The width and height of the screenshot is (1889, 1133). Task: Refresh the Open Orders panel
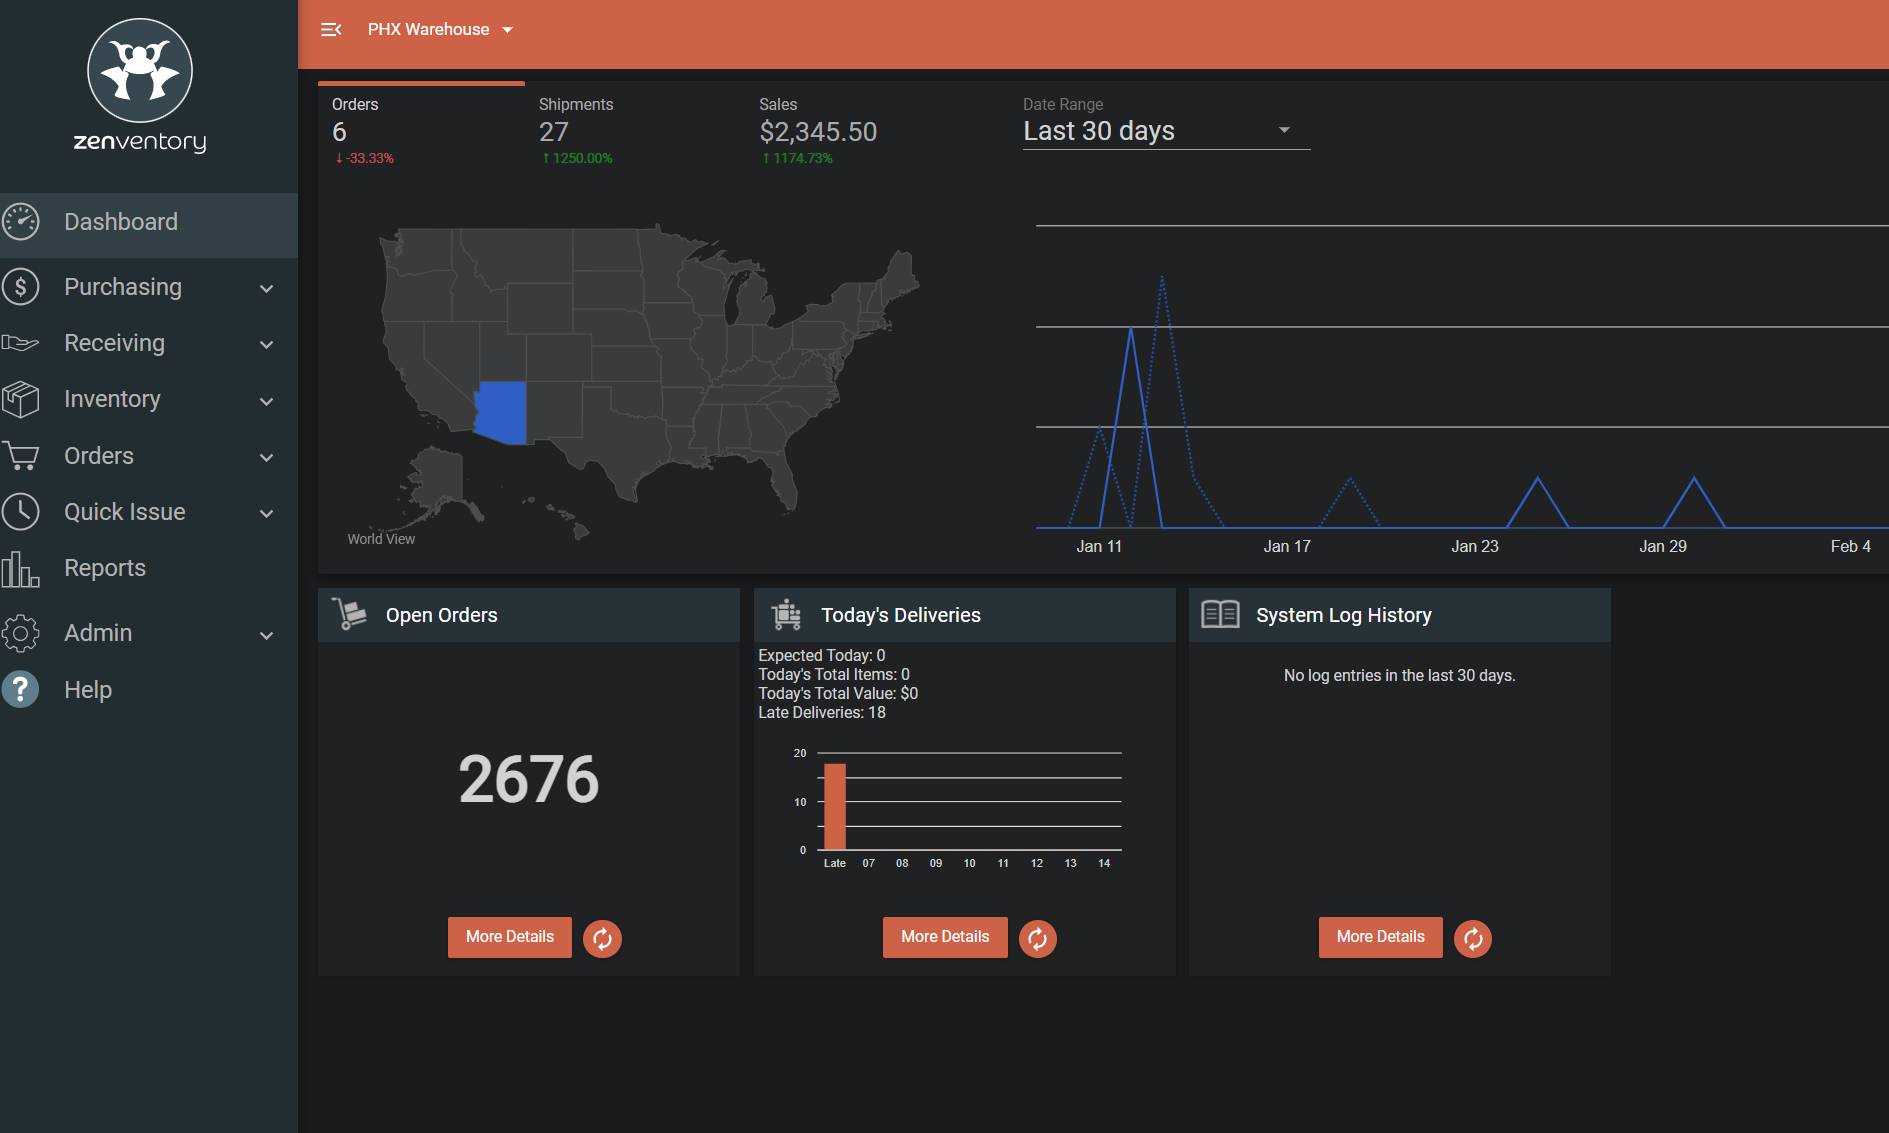coord(602,938)
